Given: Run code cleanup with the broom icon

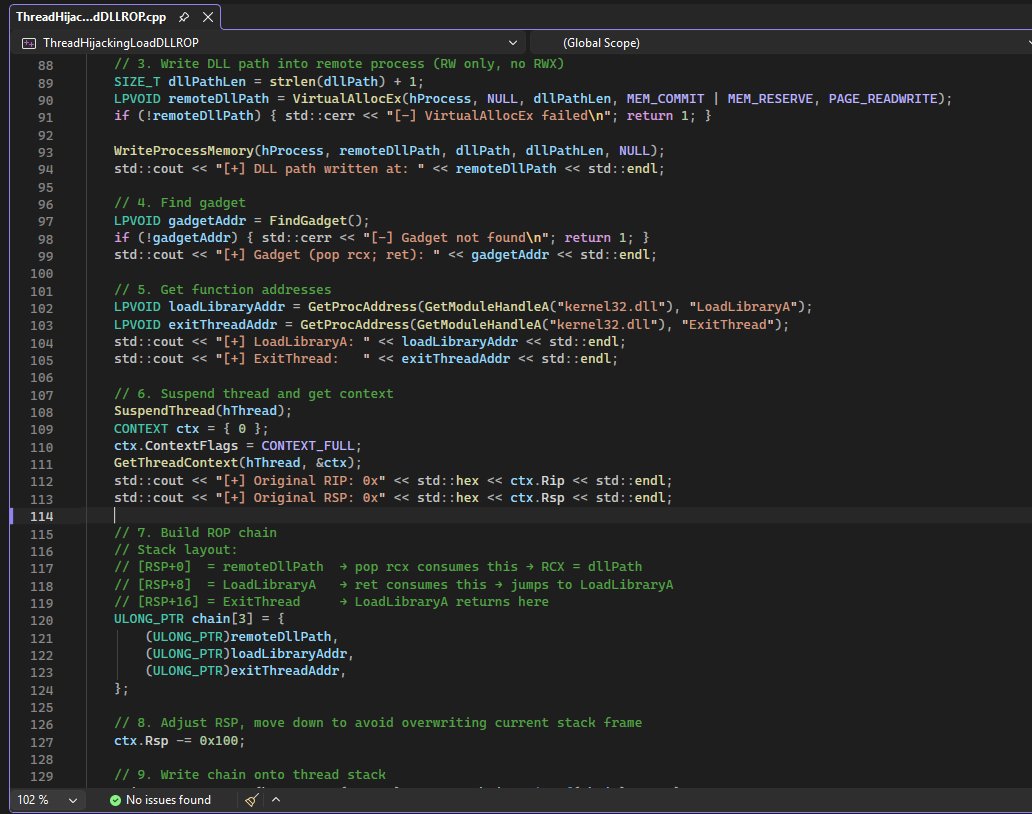Looking at the screenshot, I should coord(251,800).
